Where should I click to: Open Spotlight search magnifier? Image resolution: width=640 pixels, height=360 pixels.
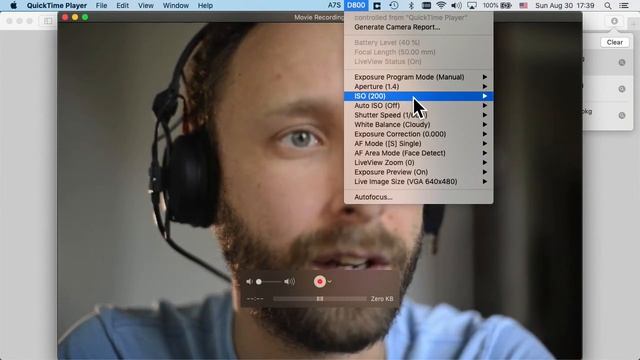(x=608, y=5)
